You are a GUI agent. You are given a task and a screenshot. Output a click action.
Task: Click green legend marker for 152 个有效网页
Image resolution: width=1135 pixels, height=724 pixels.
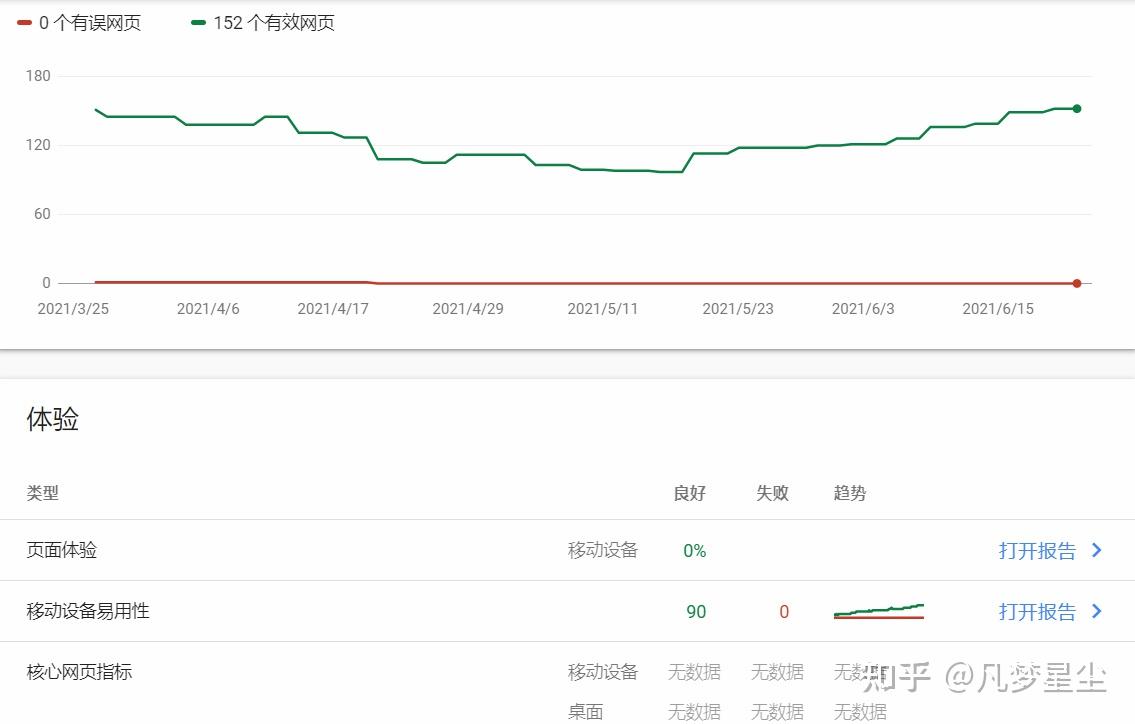[x=198, y=23]
